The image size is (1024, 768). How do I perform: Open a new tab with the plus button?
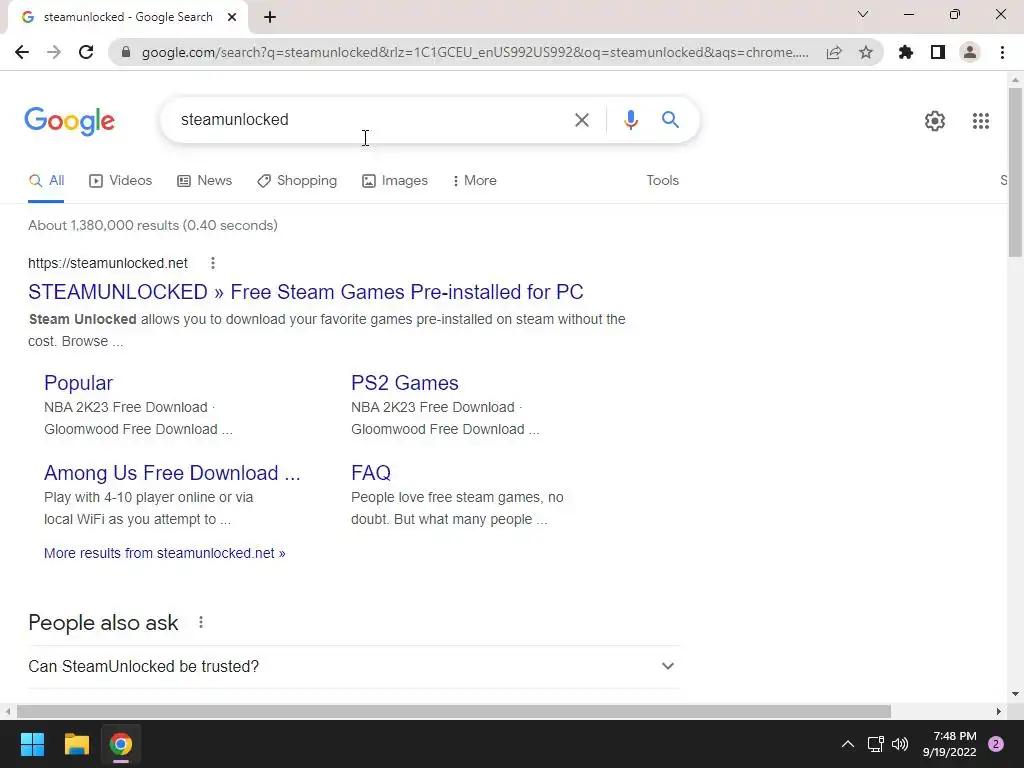[270, 17]
